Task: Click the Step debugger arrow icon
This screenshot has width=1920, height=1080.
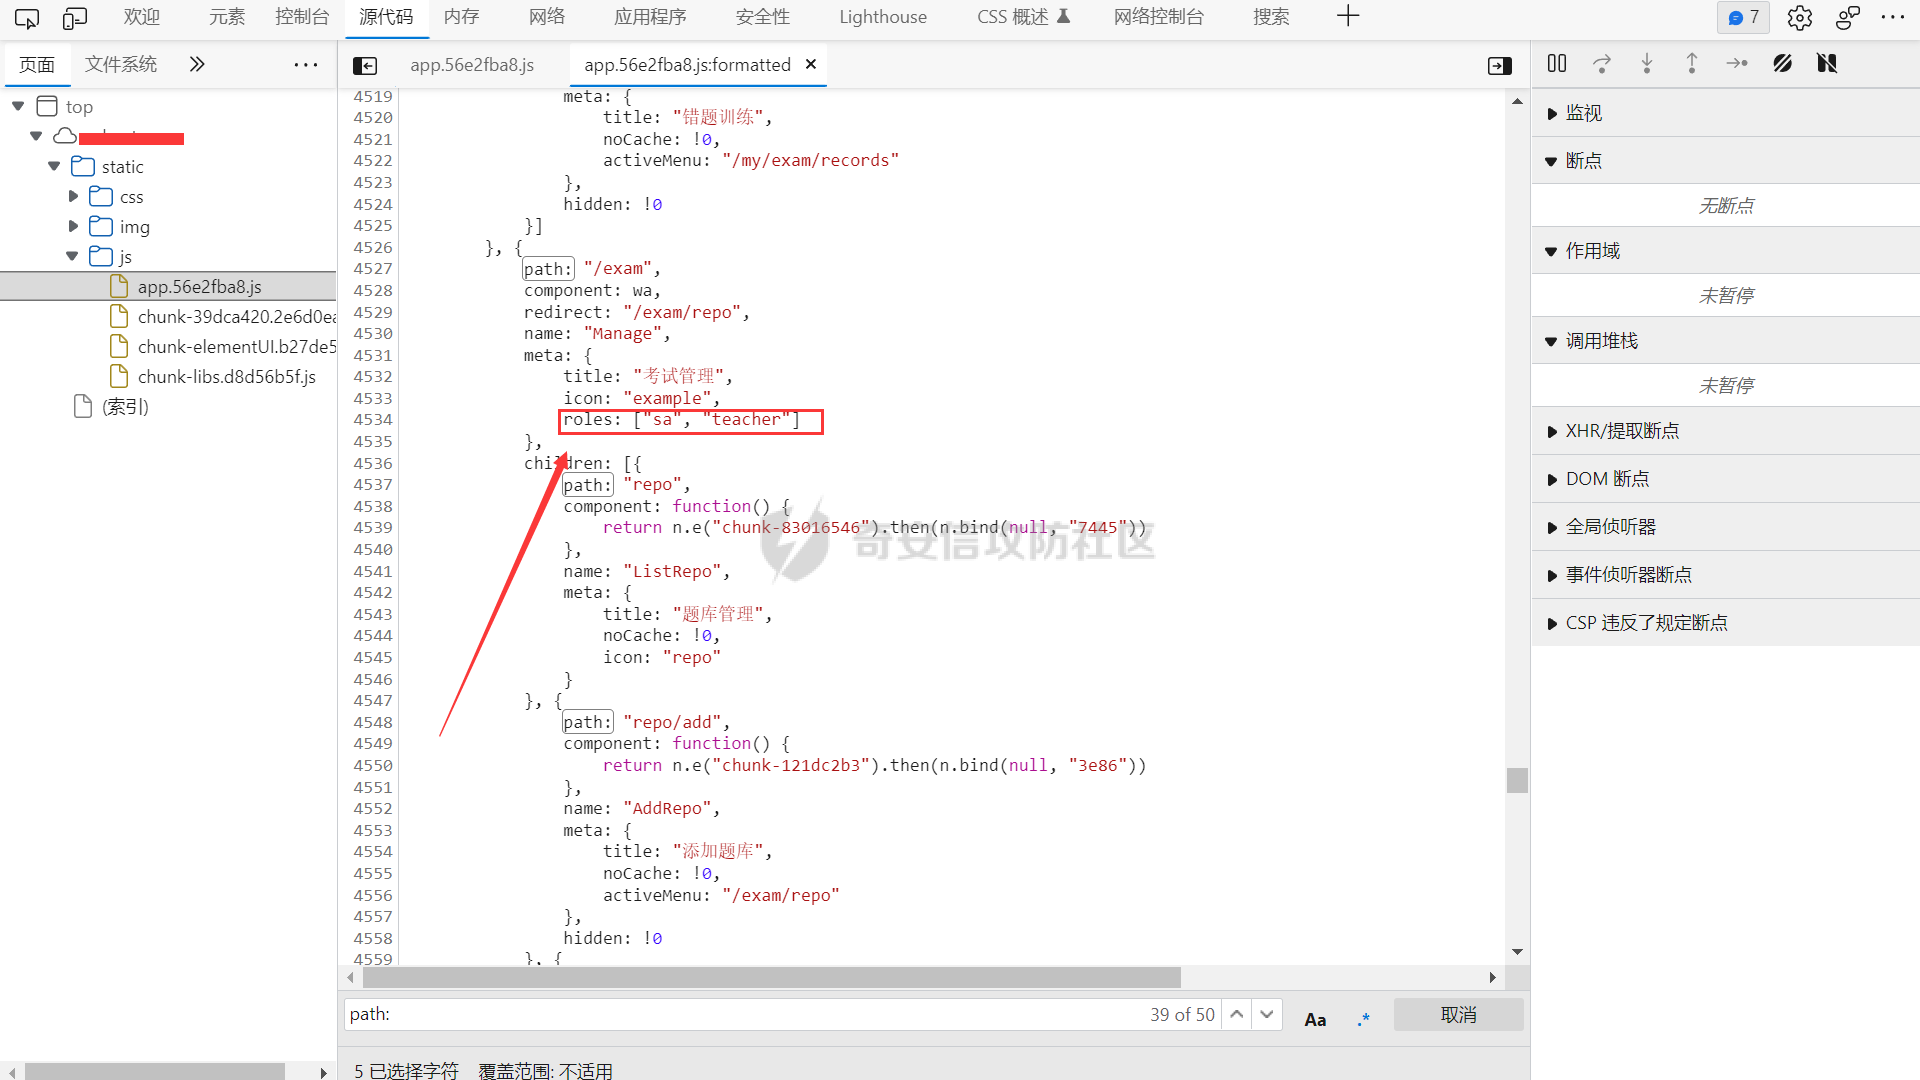Action: (1737, 63)
